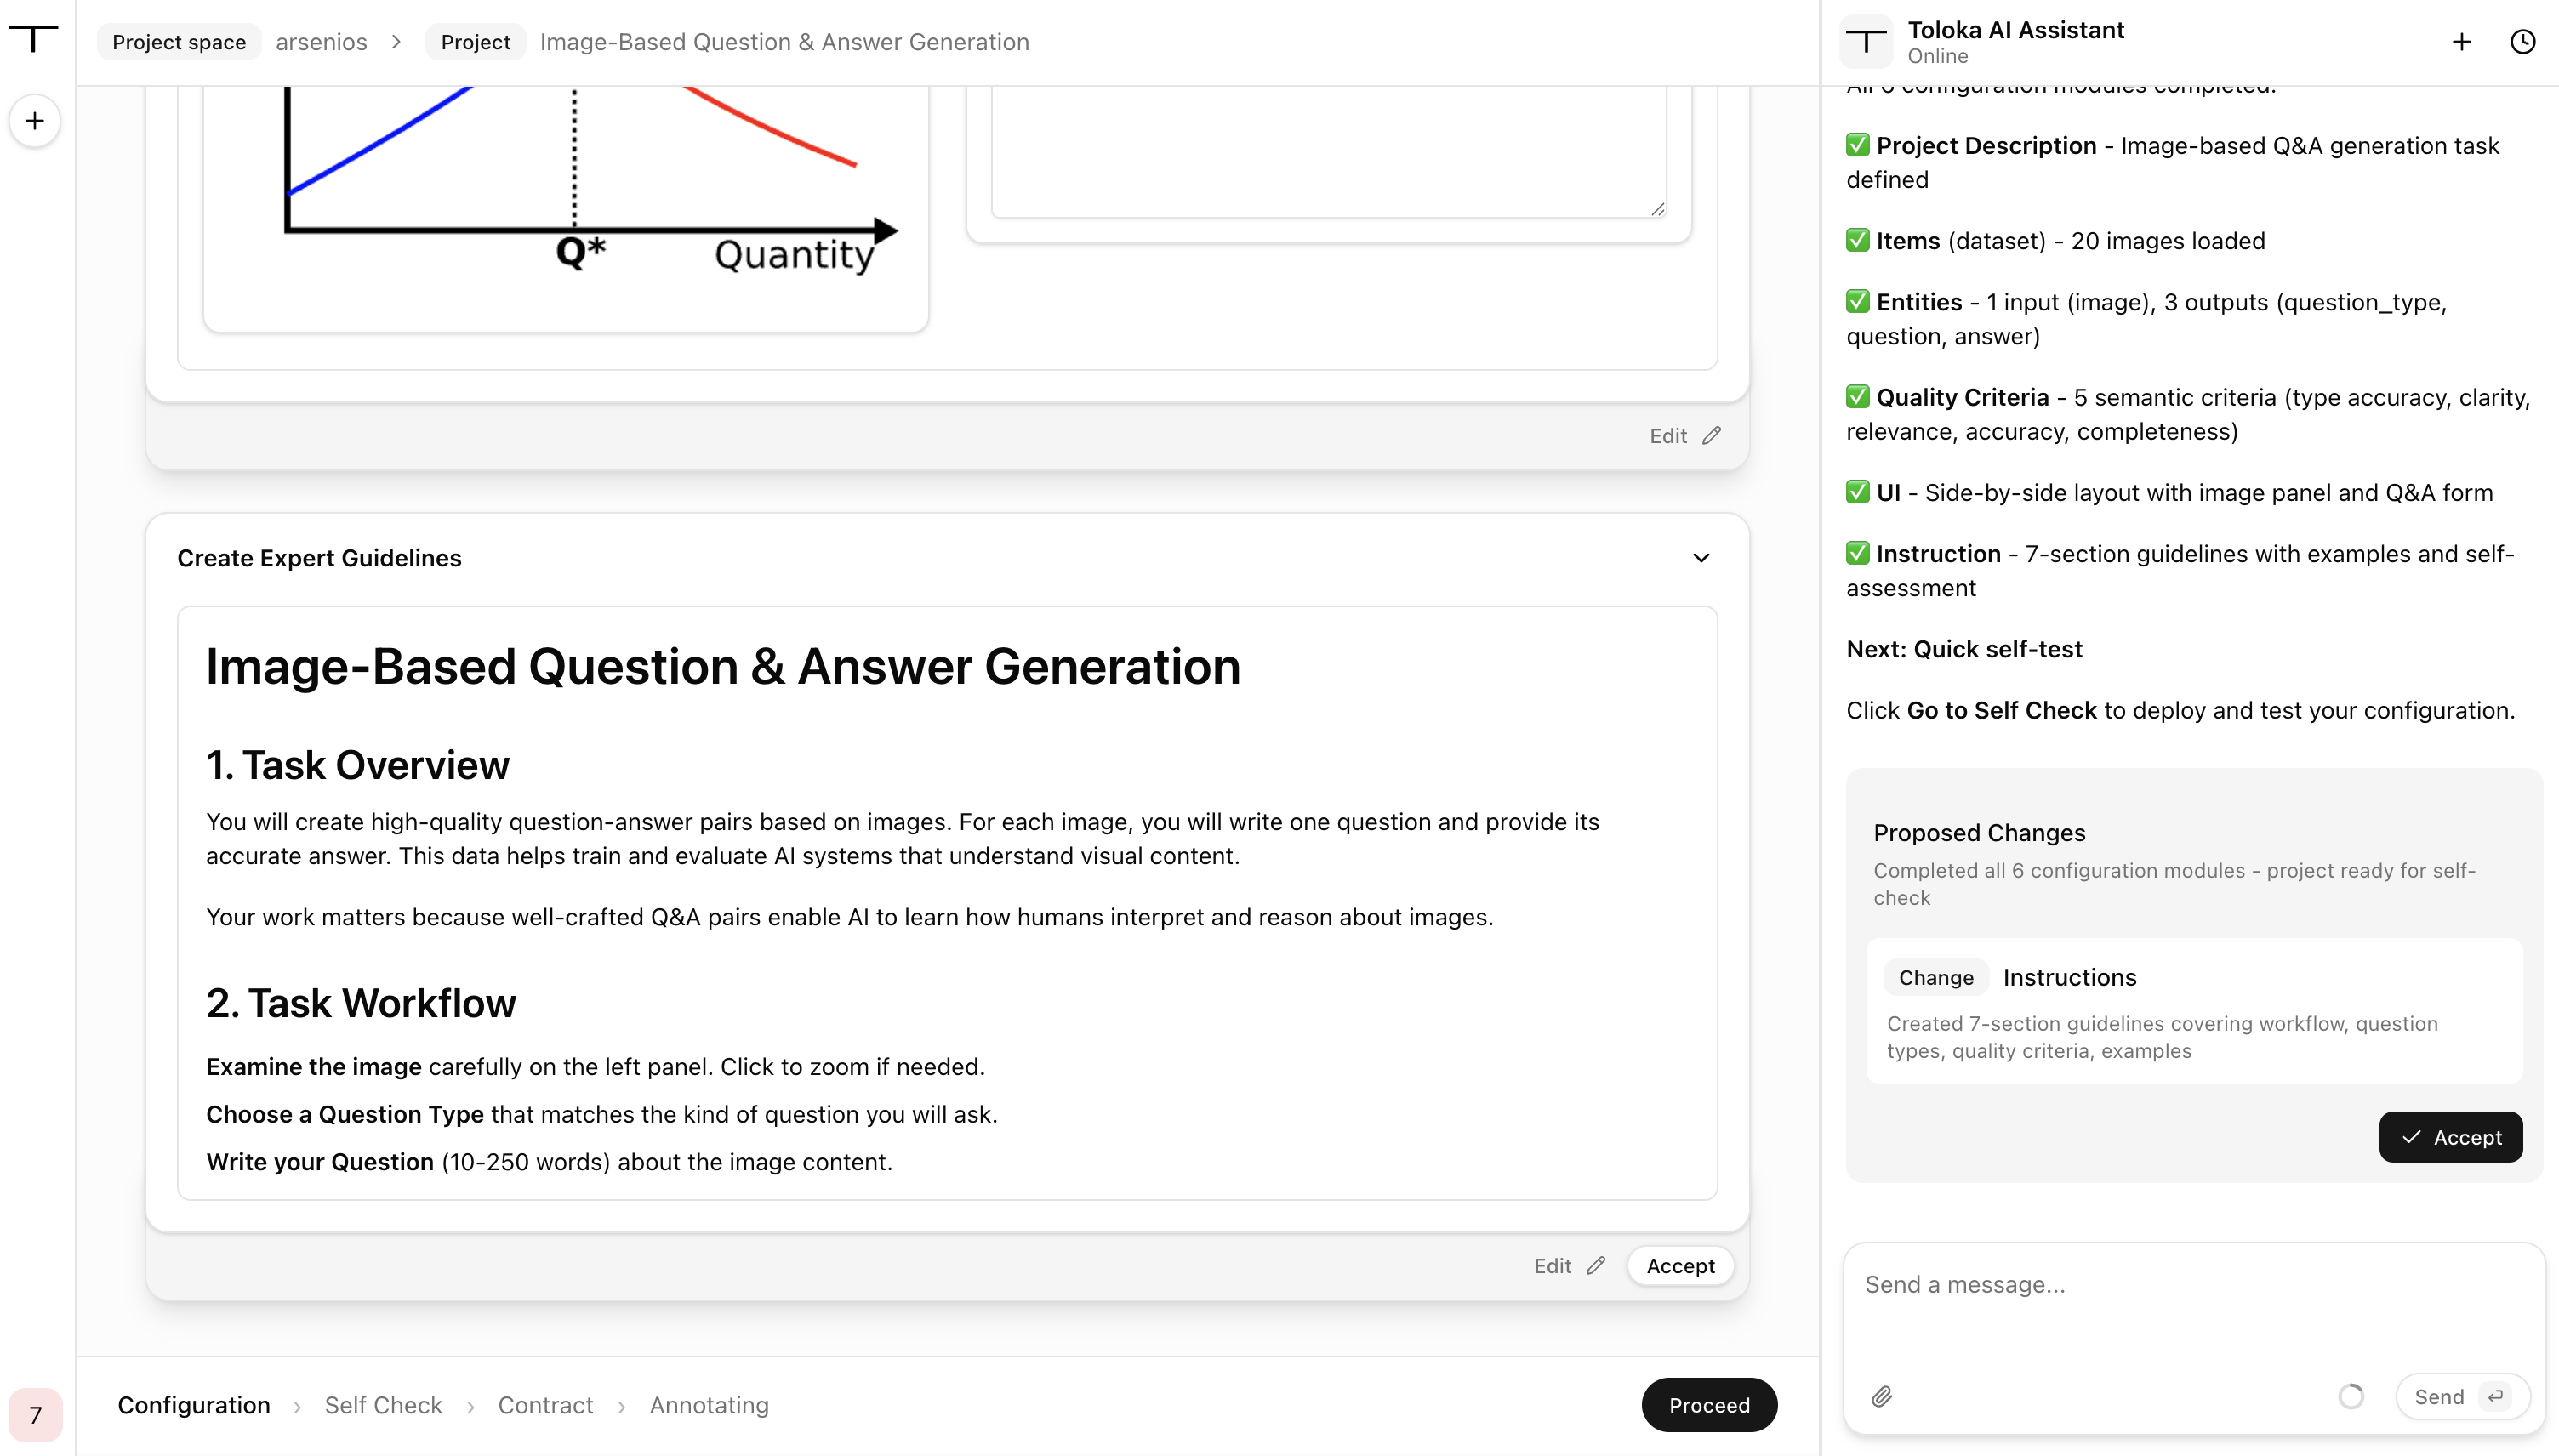The image size is (2559, 1456).
Task: Switch to the Annotating step
Action: coord(709,1405)
